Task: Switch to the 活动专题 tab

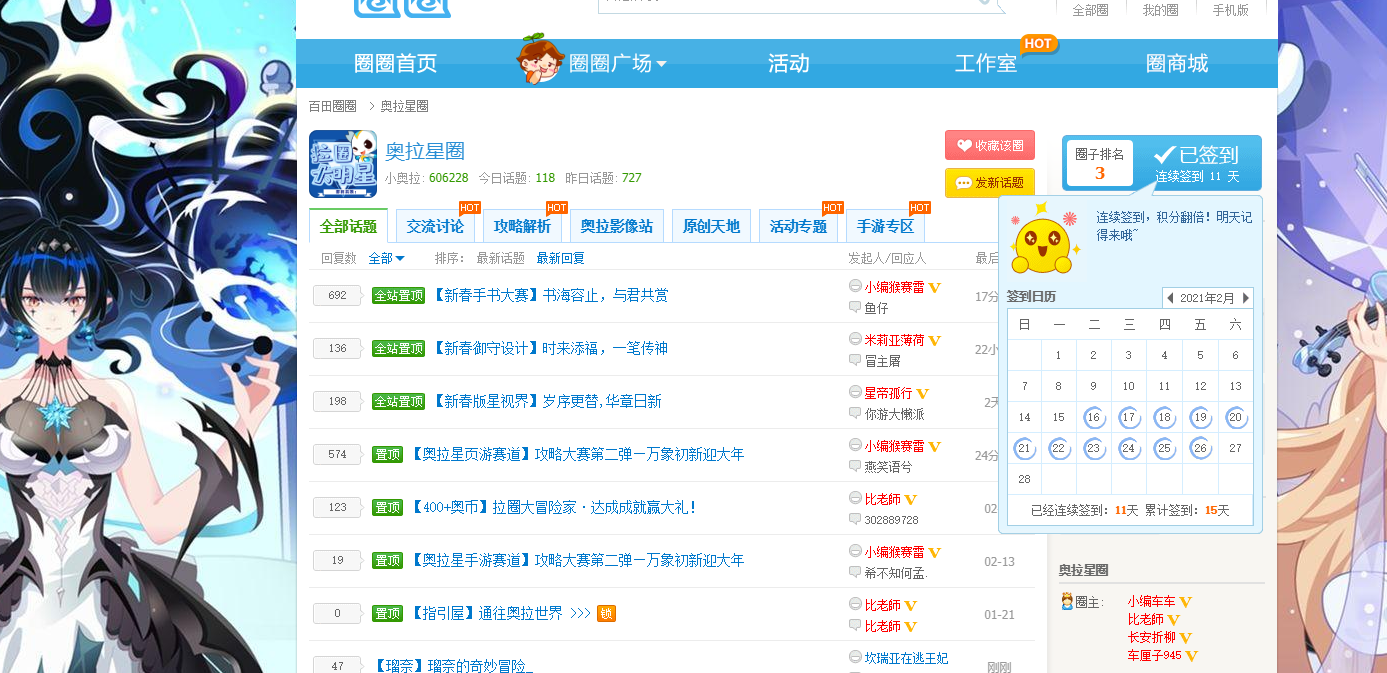Action: pyautogui.click(x=798, y=227)
